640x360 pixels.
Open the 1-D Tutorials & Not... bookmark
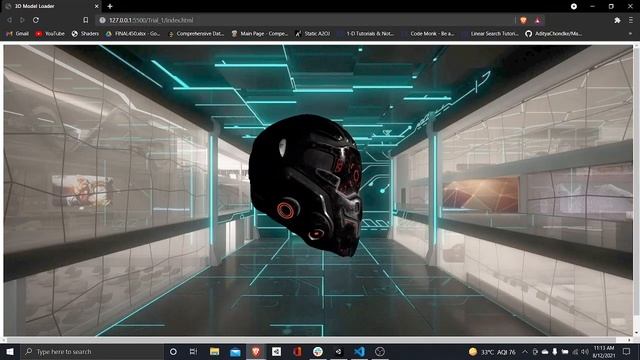[366, 33]
